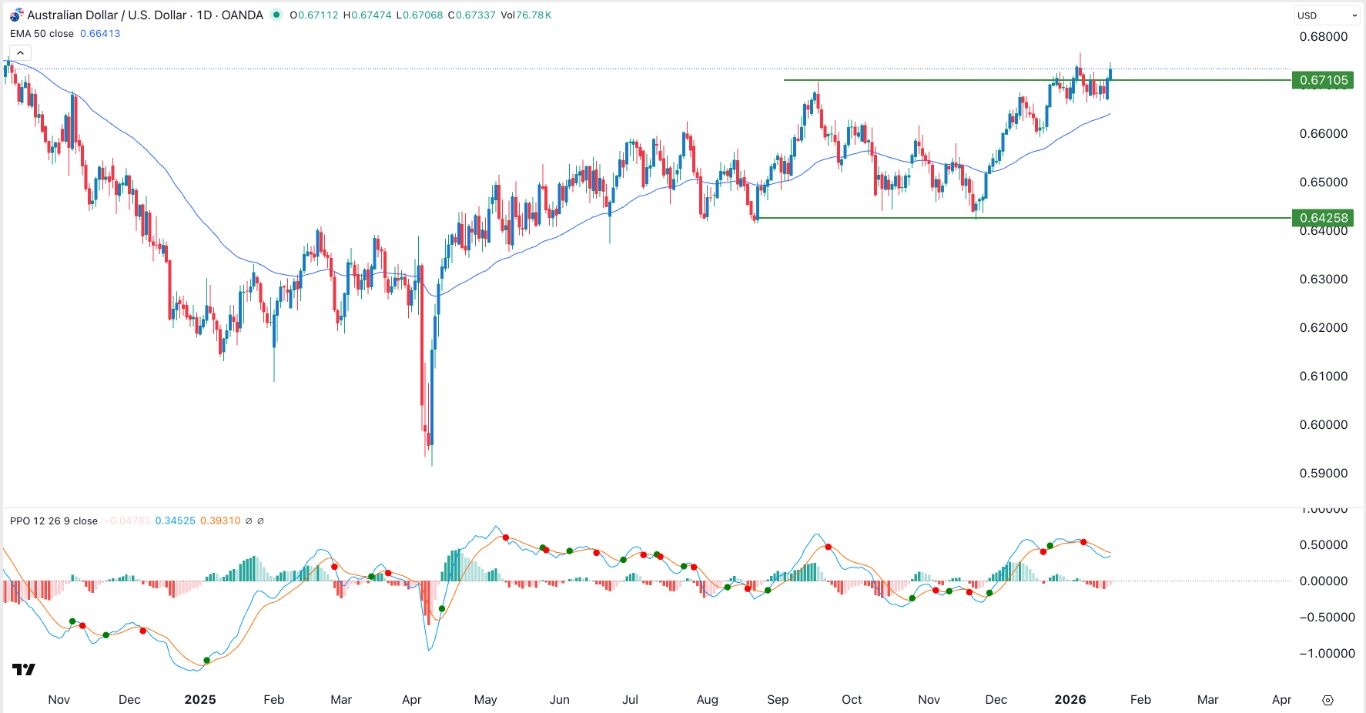Open the USD currency dropdown

click(1320, 15)
